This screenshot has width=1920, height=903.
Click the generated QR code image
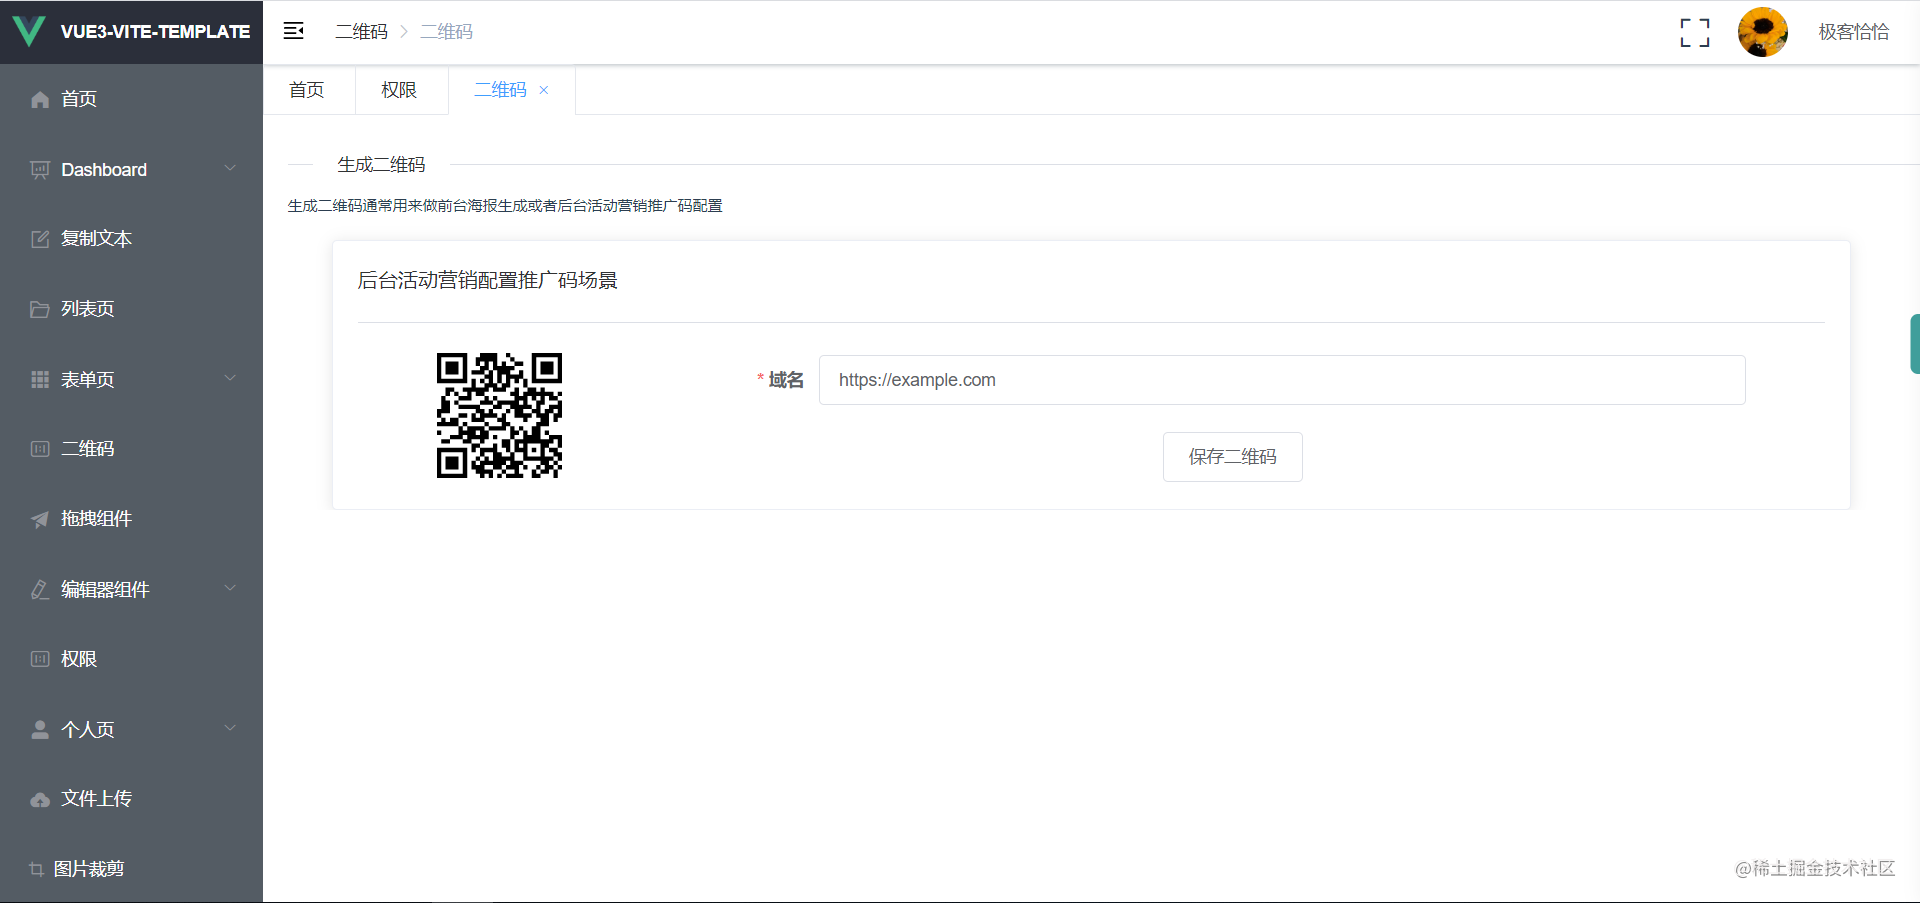pos(499,415)
